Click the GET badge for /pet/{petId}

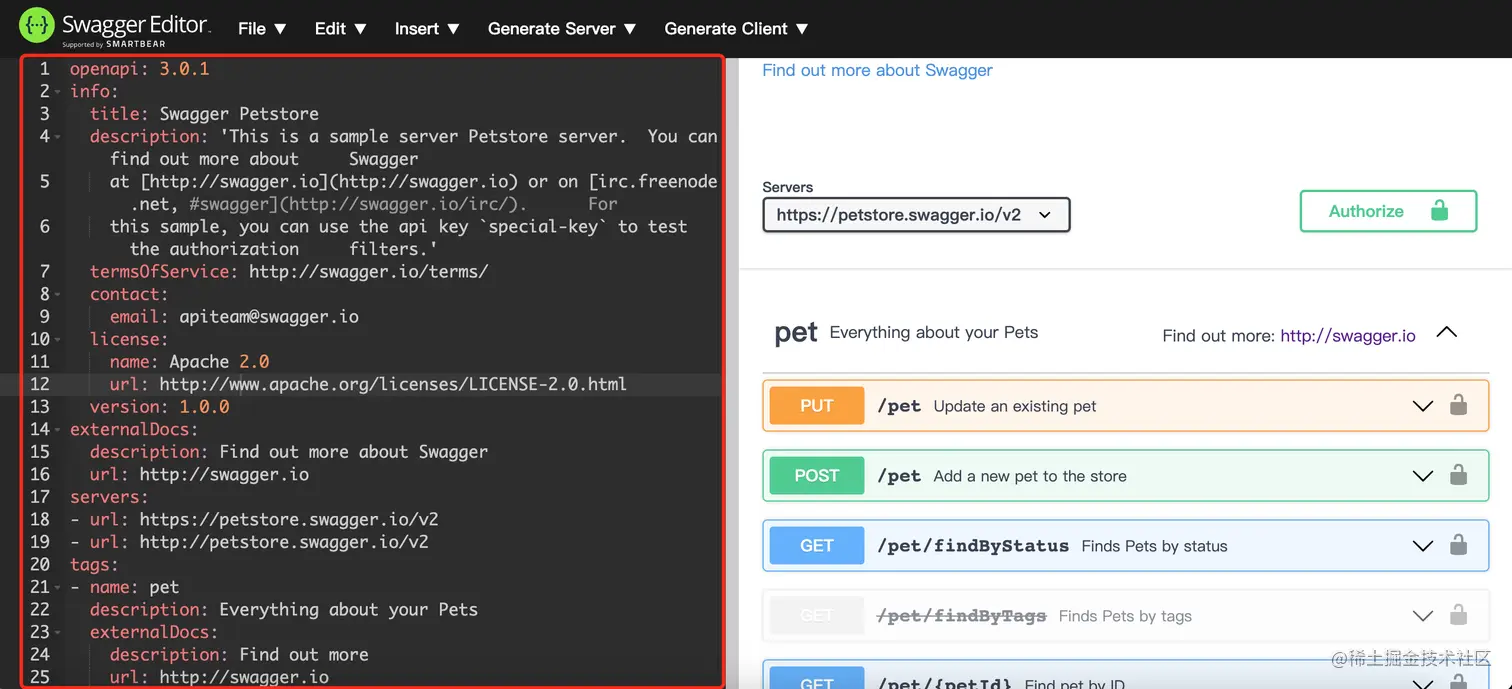pos(816,680)
